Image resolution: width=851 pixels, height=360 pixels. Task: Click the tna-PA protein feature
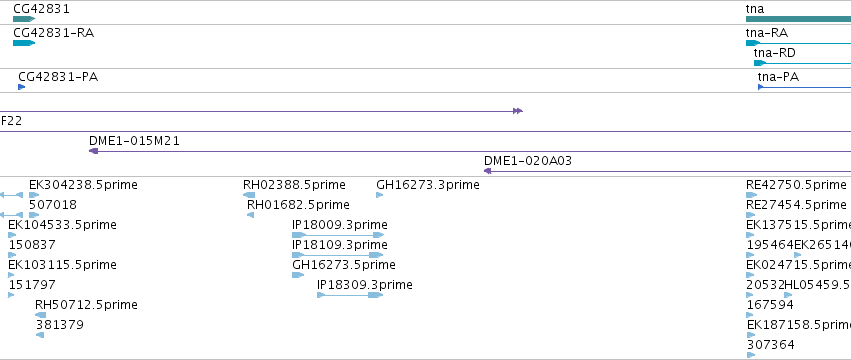pyautogui.click(x=804, y=87)
